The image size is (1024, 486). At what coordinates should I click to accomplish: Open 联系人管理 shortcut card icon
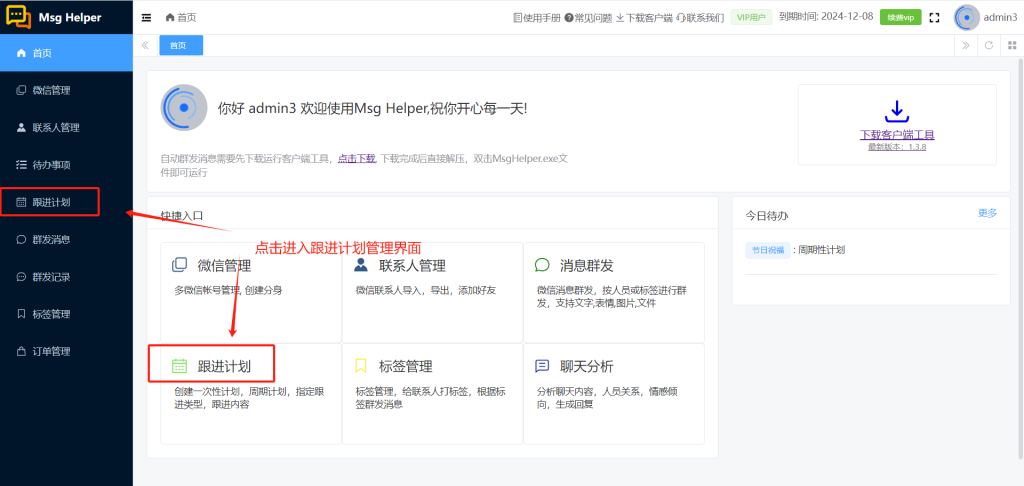pyautogui.click(x=361, y=265)
